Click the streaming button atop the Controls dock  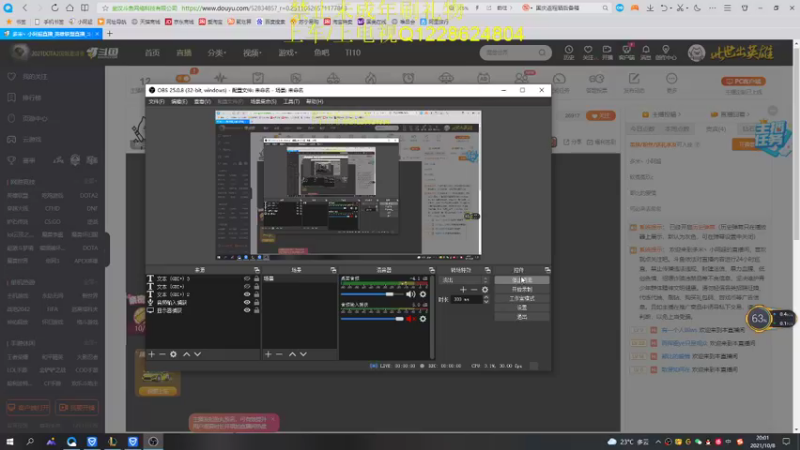coord(522,280)
